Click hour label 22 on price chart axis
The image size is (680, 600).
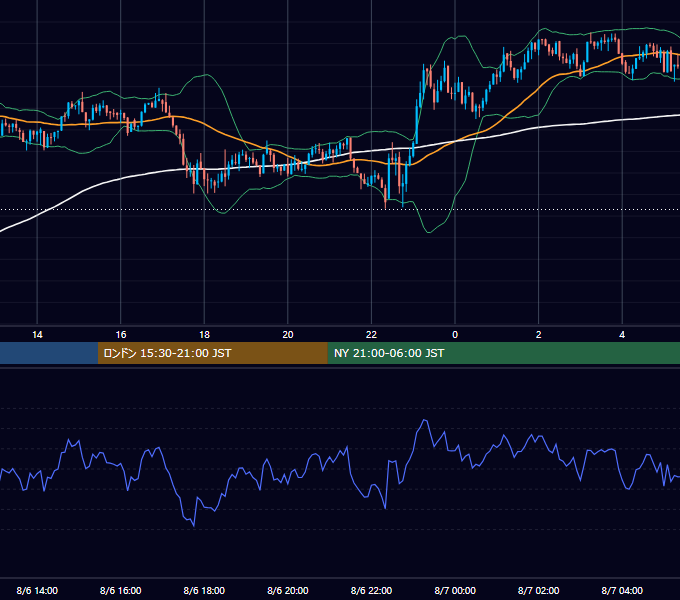point(371,335)
